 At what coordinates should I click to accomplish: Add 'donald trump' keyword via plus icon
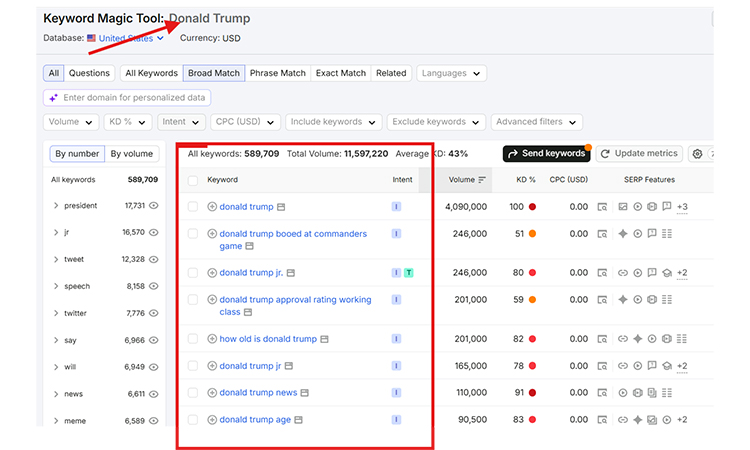(212, 207)
